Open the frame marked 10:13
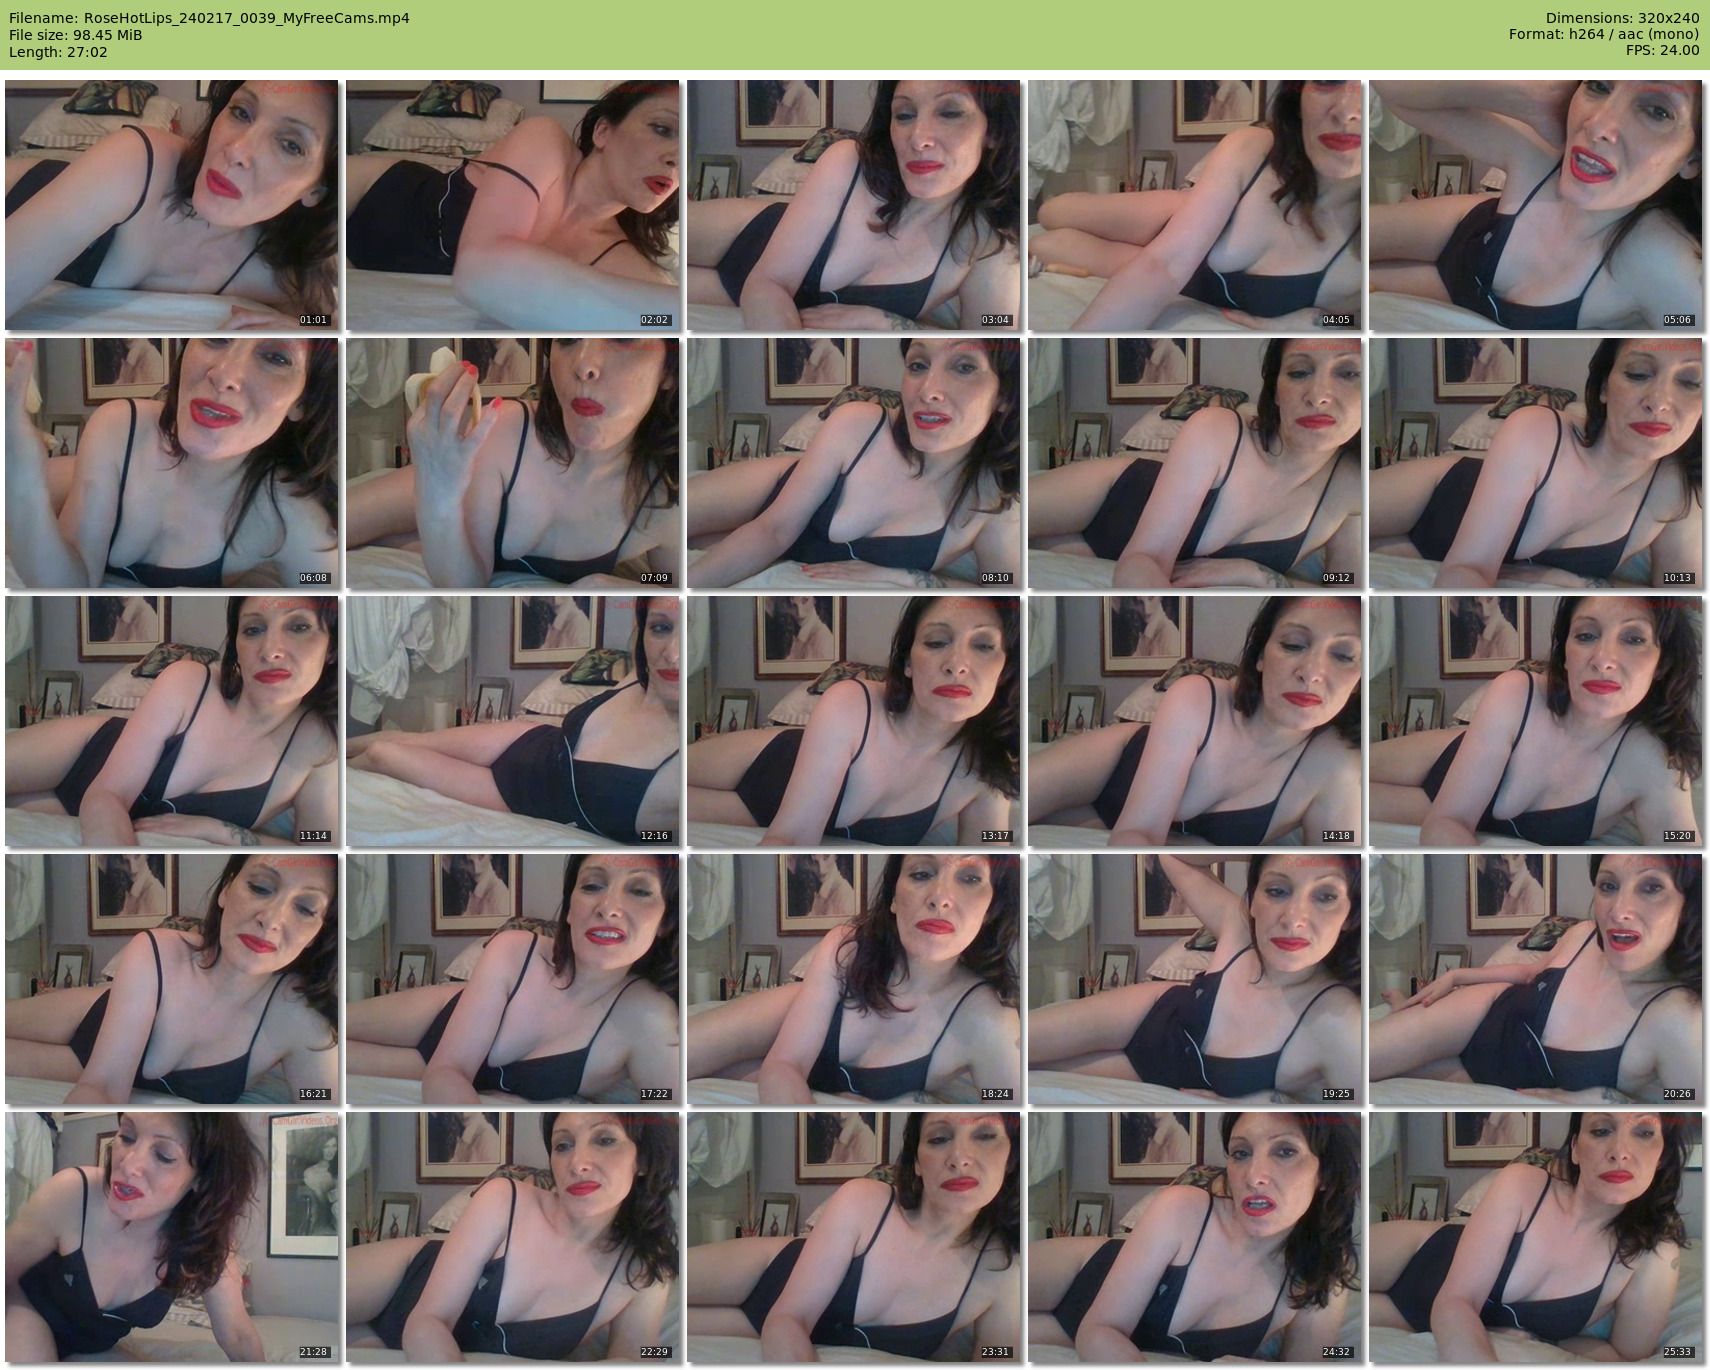This screenshot has width=1710, height=1370. coord(1536,463)
